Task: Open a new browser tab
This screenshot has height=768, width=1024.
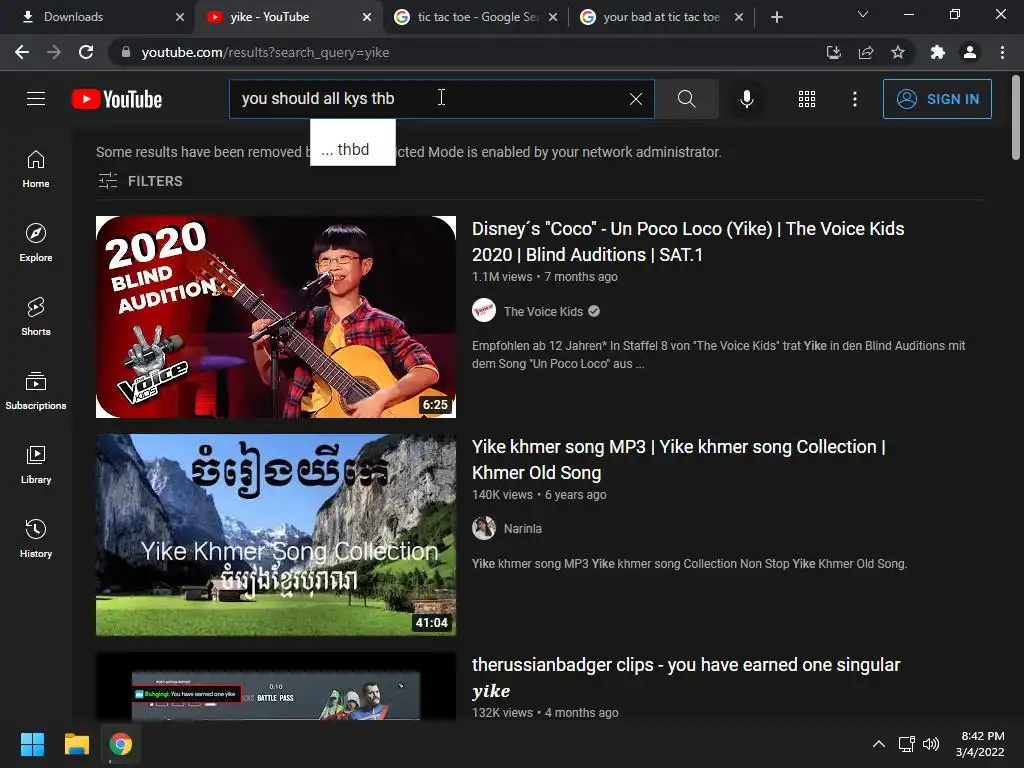Action: (776, 17)
